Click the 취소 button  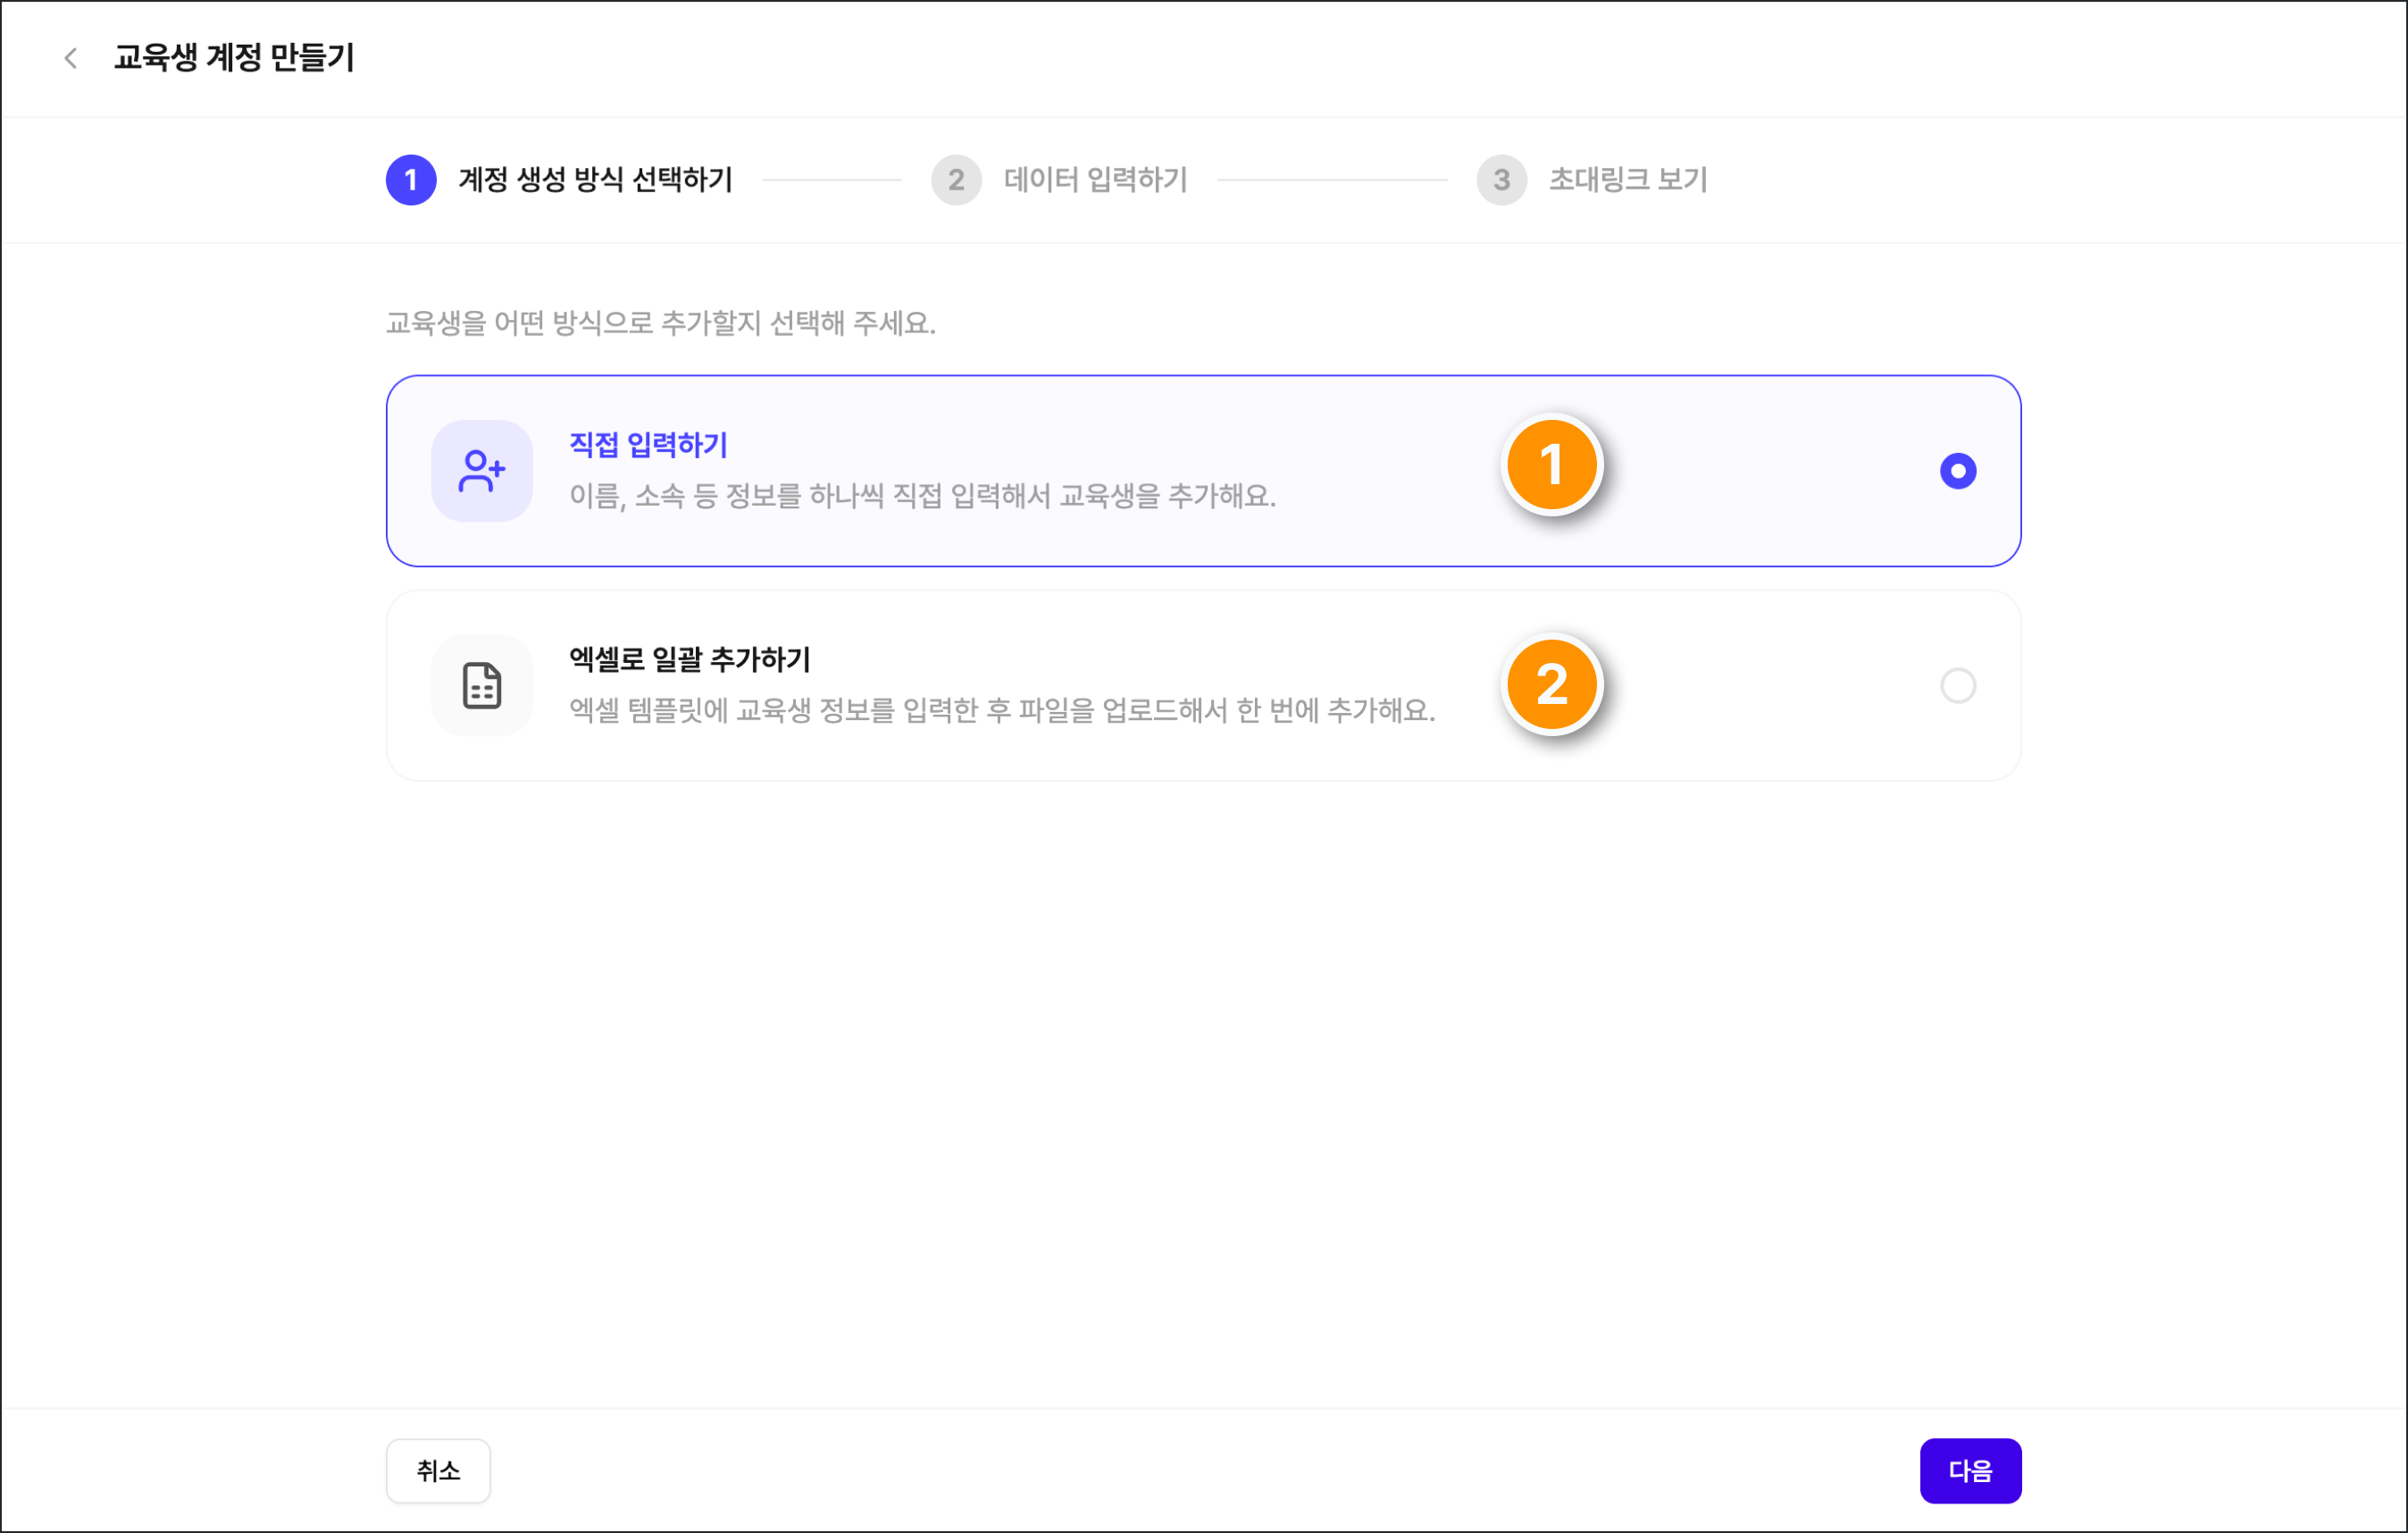click(438, 1471)
